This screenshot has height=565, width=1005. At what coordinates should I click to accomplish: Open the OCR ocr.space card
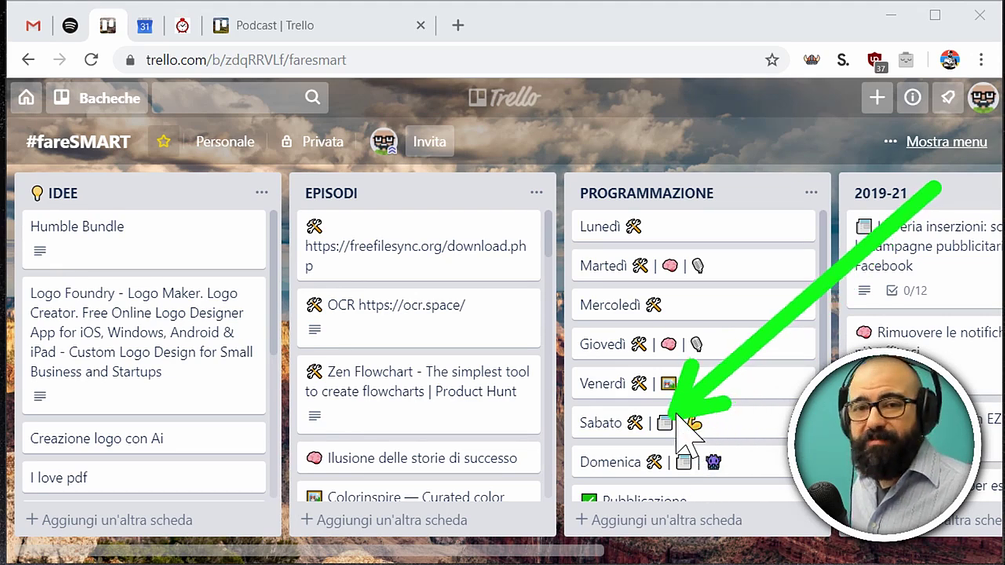419,318
